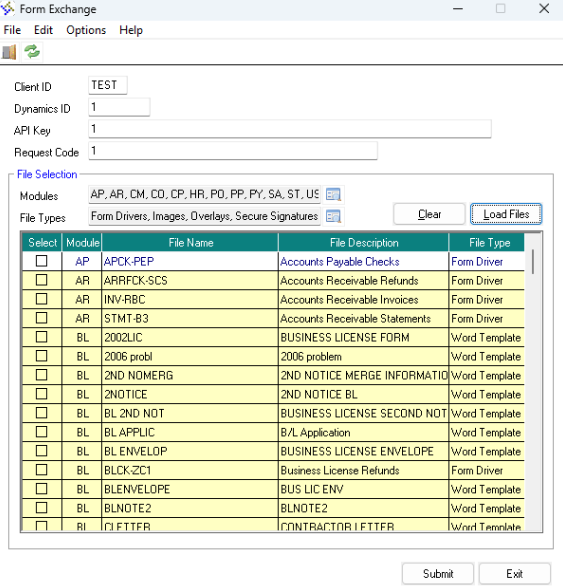Open the Edit menu
This screenshot has width=563, height=588.
[43, 30]
